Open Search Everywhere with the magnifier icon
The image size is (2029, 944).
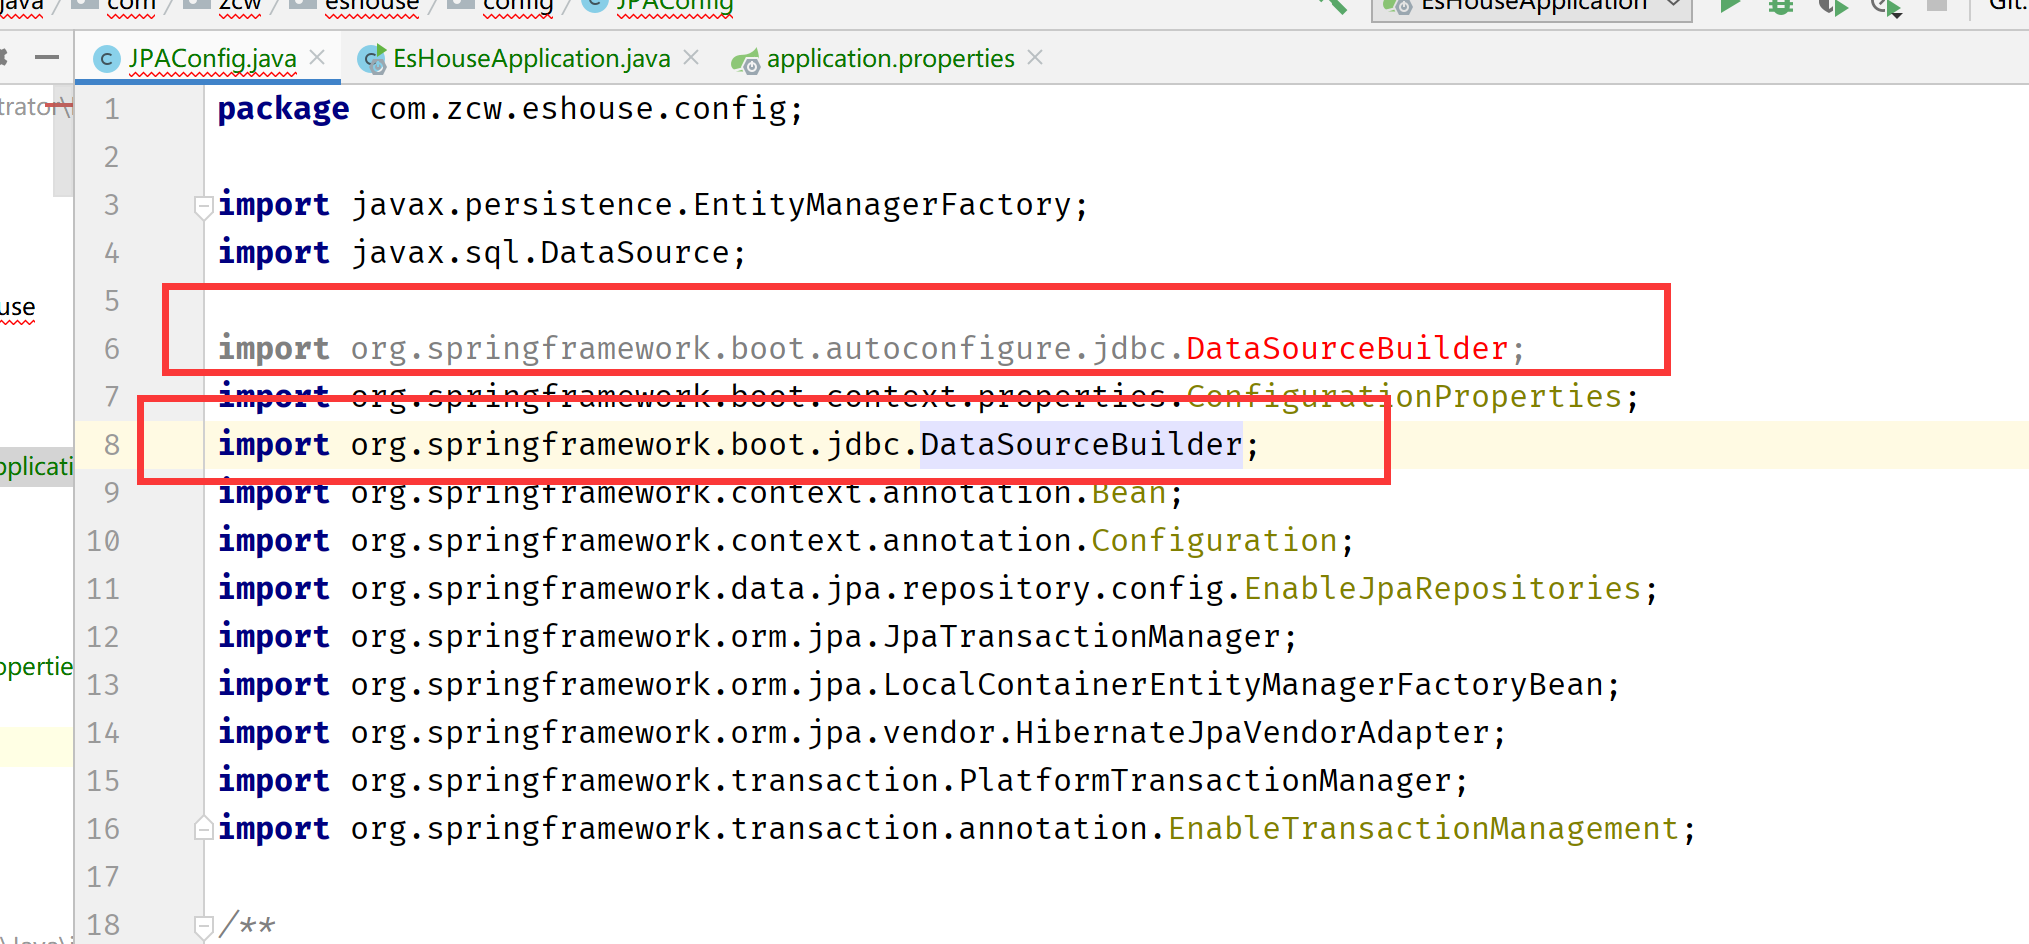click(1331, 6)
